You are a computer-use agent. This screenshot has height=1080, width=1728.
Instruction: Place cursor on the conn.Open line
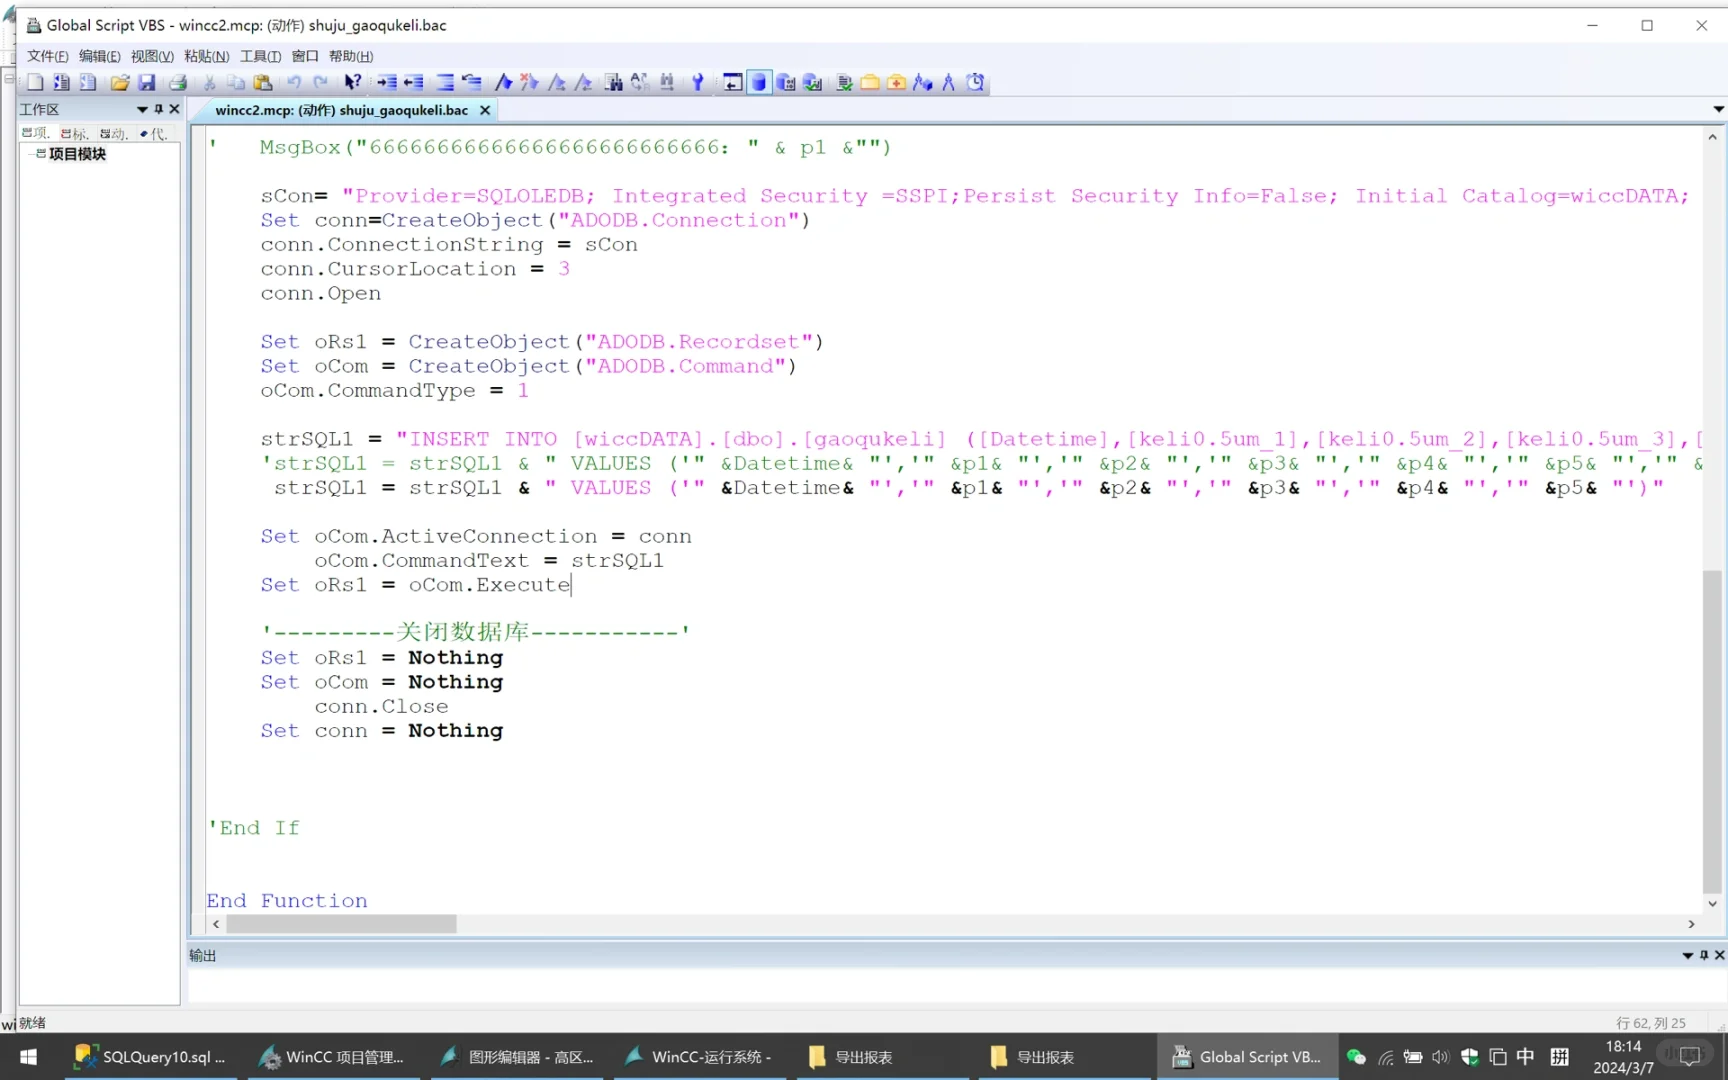[320, 293]
